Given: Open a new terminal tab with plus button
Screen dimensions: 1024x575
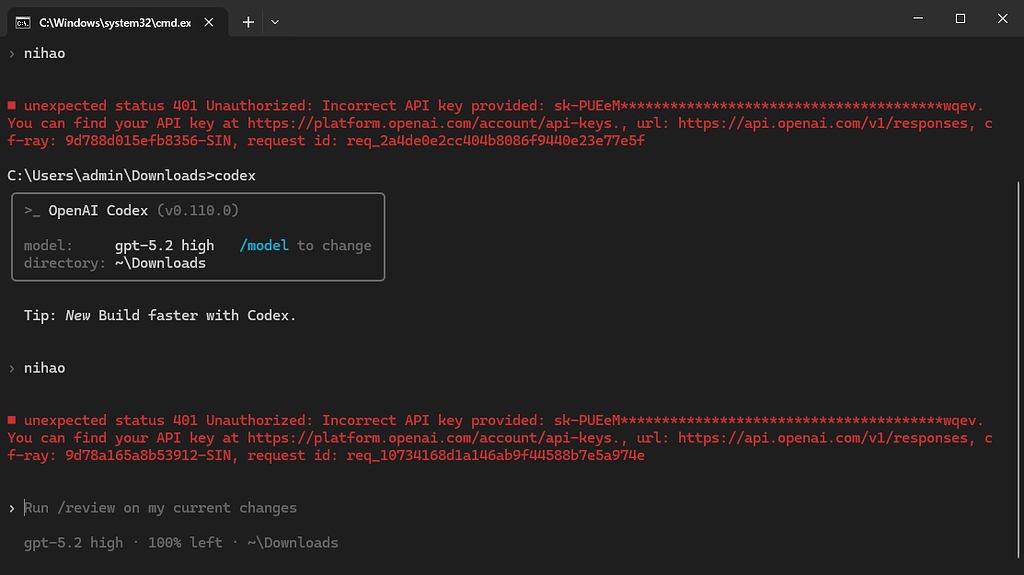Looking at the screenshot, I should pyautogui.click(x=248, y=22).
